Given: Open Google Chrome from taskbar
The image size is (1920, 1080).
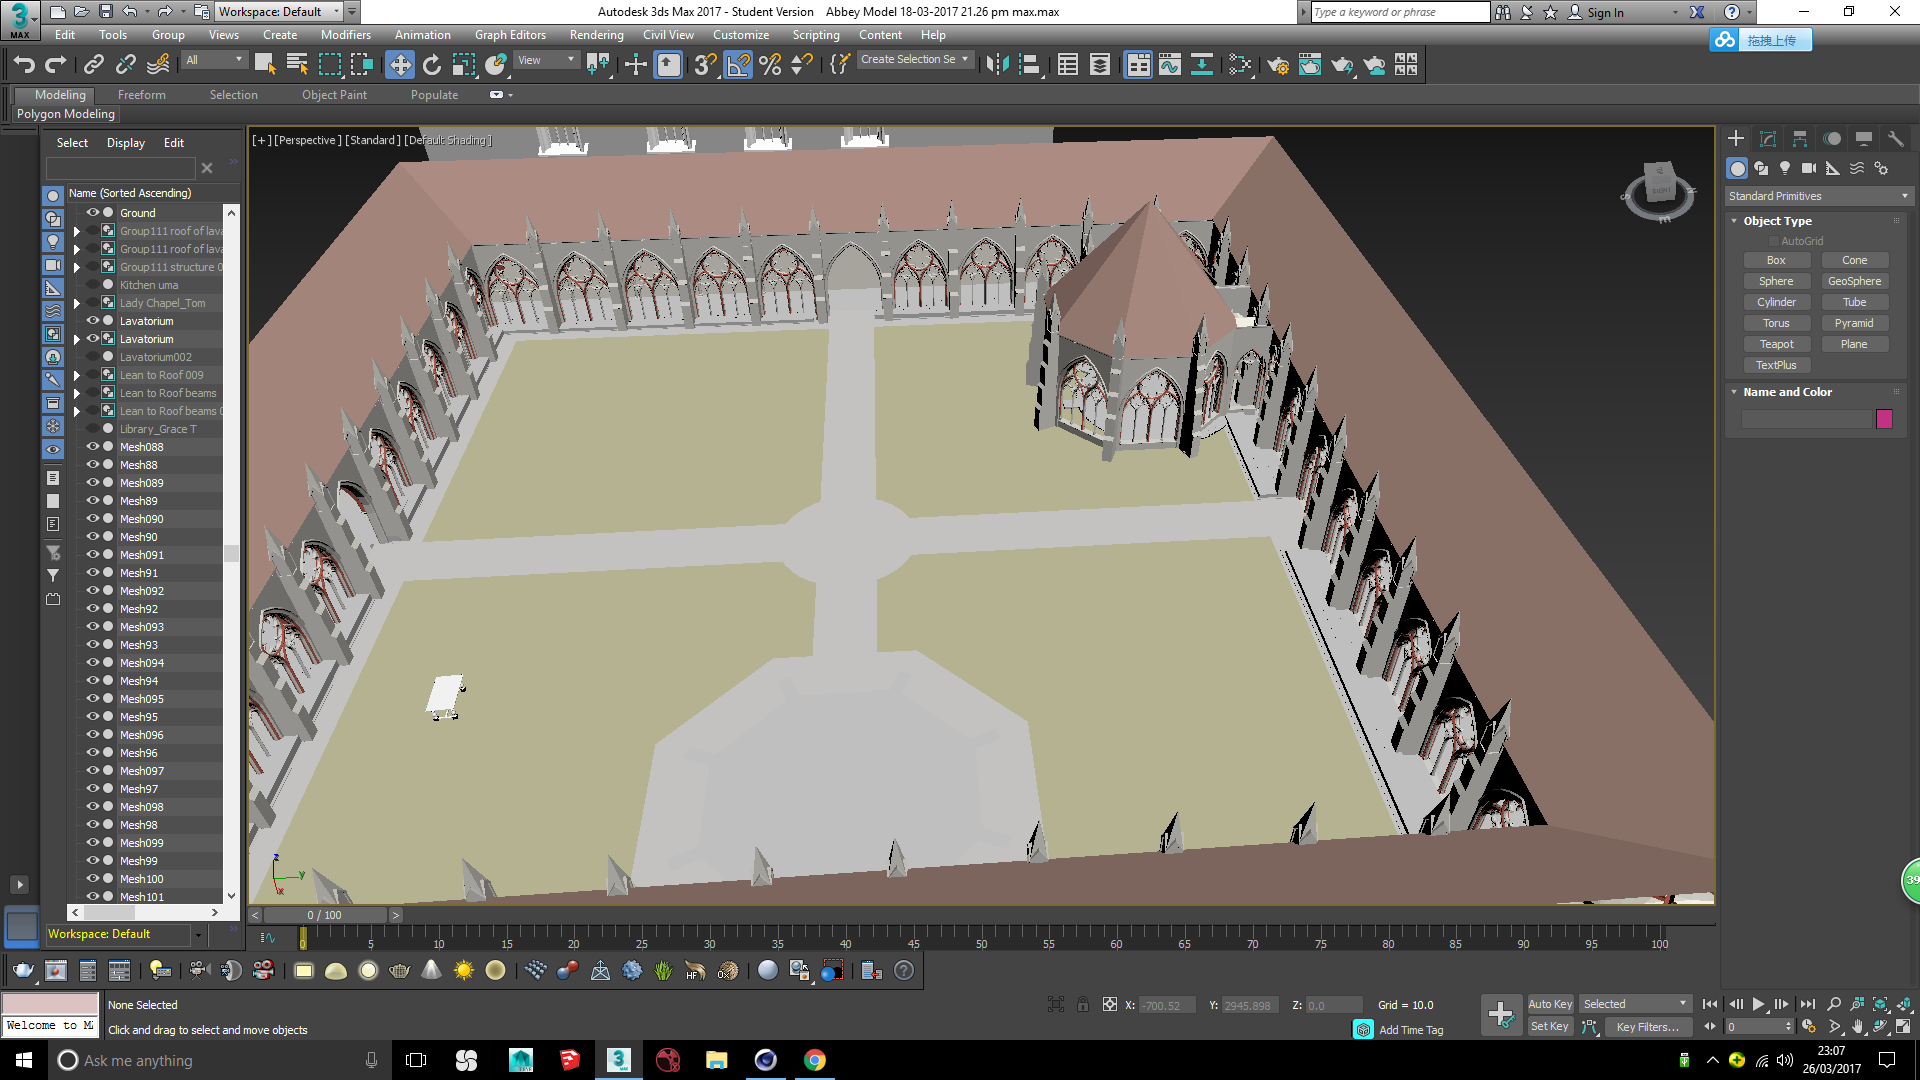Looking at the screenshot, I should 815,1060.
